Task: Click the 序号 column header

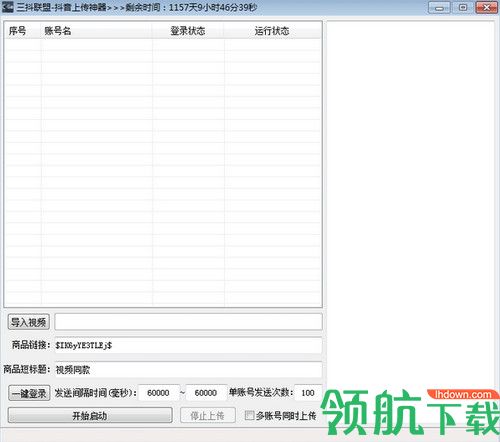Action: point(22,31)
